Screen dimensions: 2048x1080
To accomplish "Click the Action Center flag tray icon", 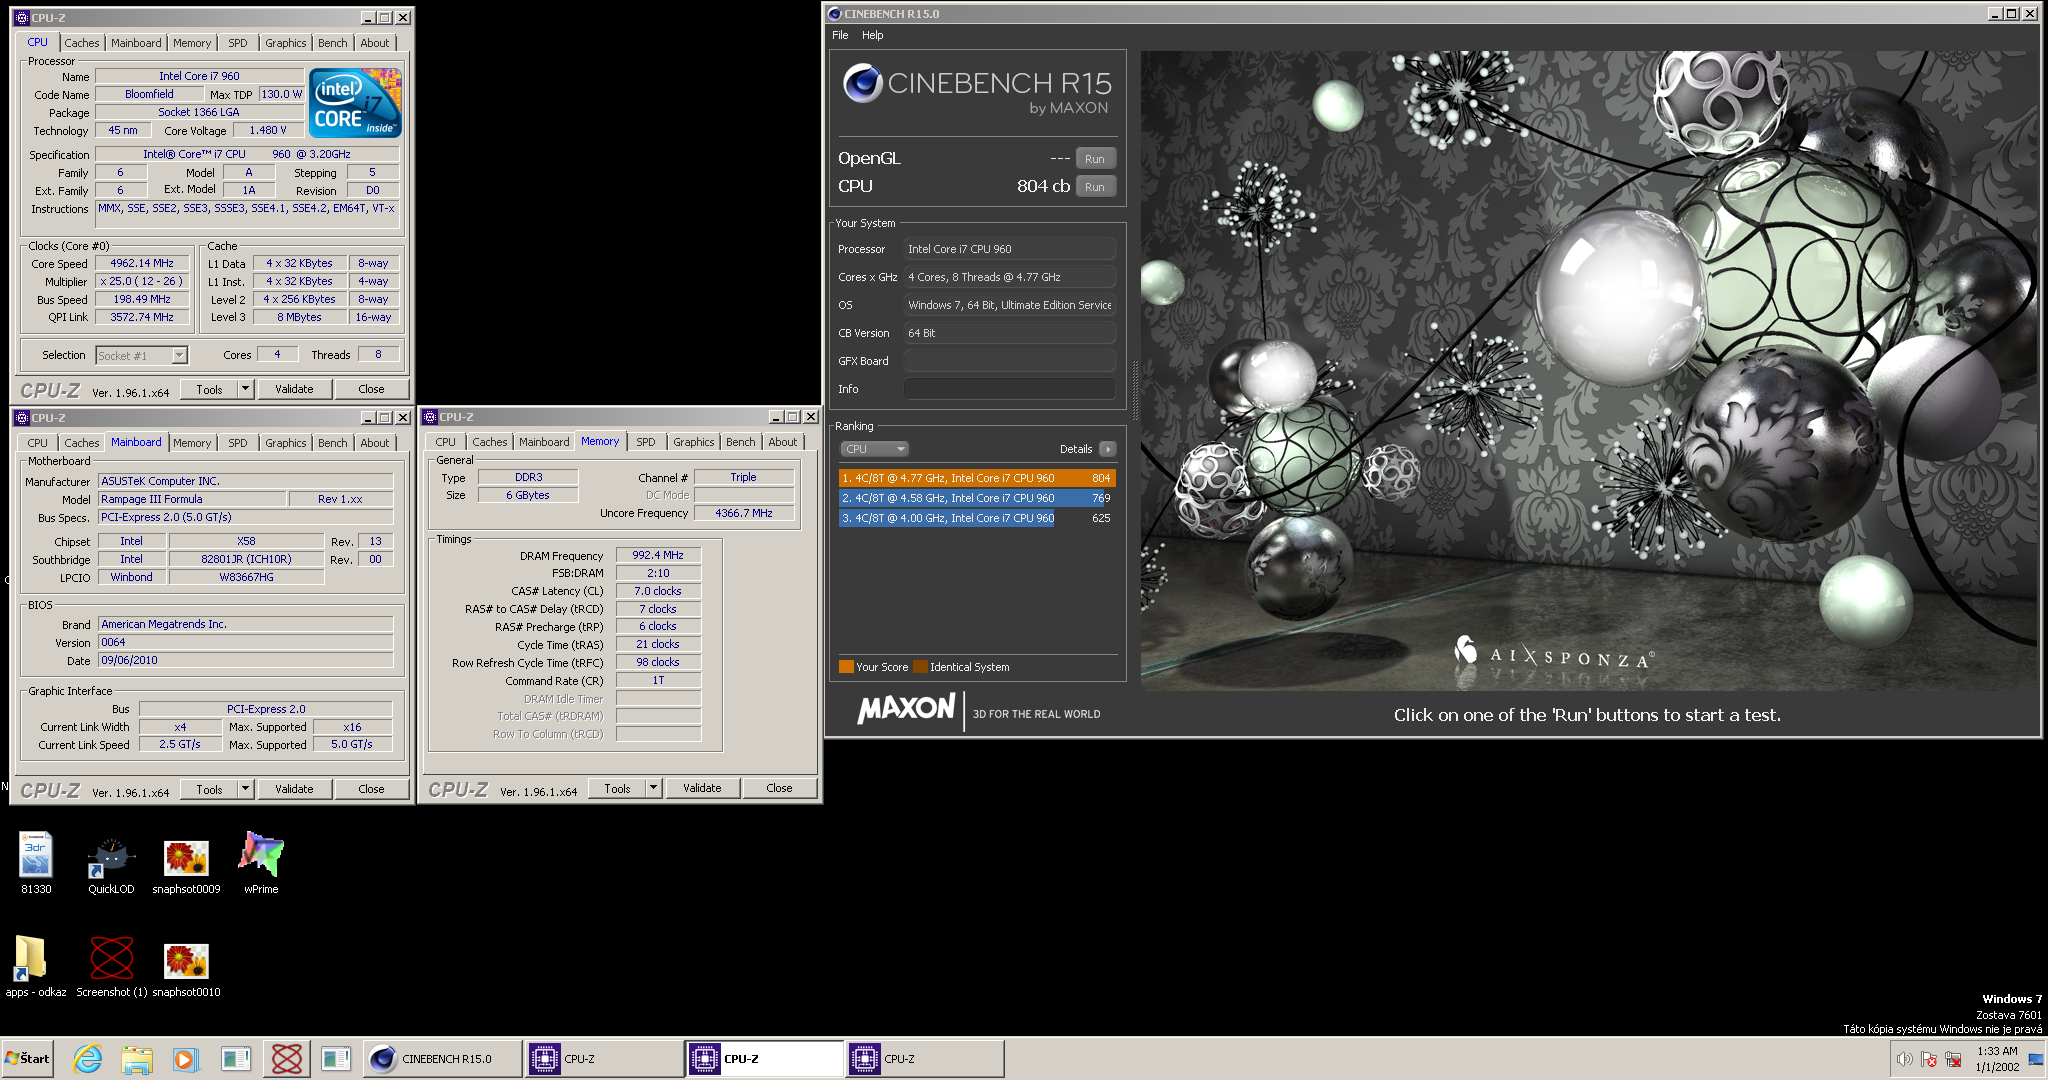I will 1929,1059.
